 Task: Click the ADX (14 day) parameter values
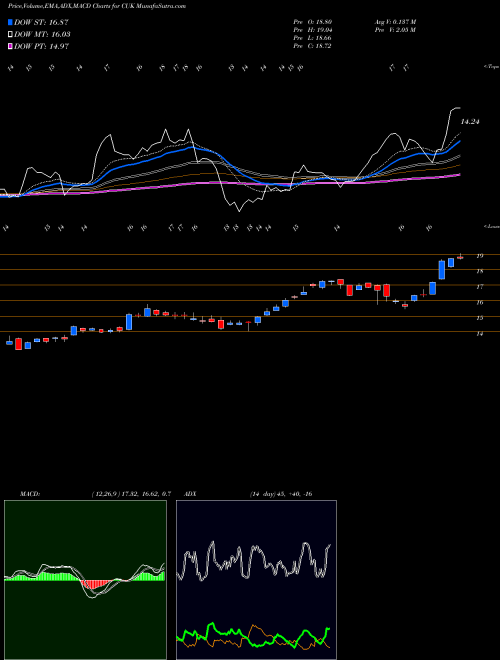280,494
